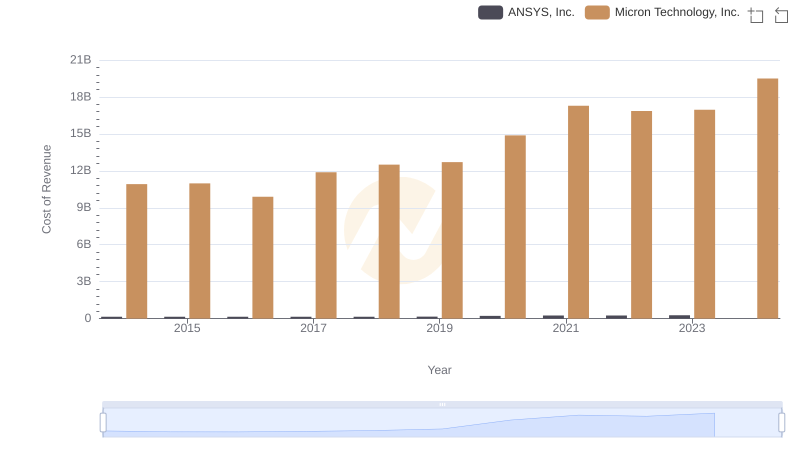Select the Micron bar for 2017

point(326,245)
